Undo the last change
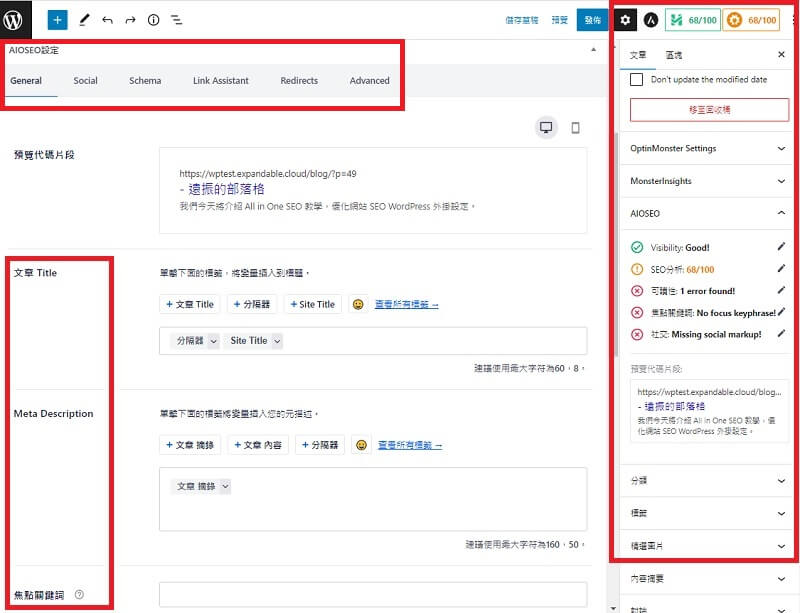The width and height of the screenshot is (800, 613). 107,20
